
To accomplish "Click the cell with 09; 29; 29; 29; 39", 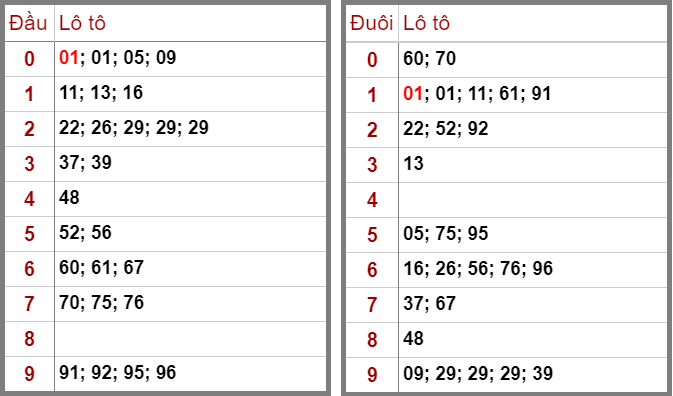I will point(533,375).
